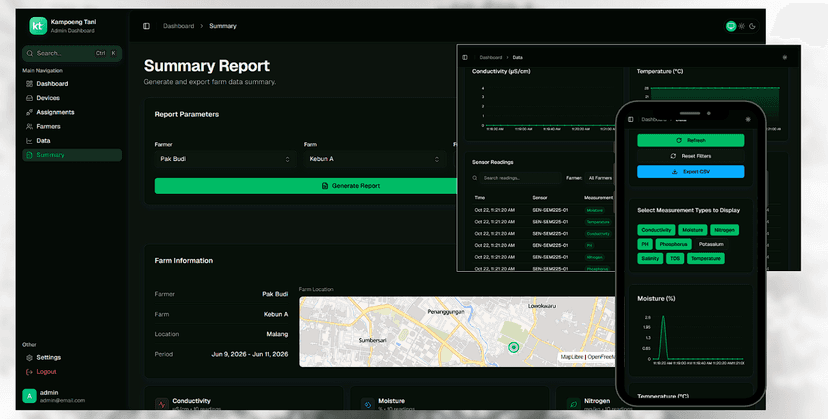This screenshot has height=419, width=828.
Task: Open the Settings page from sidebar
Action: coord(72,358)
